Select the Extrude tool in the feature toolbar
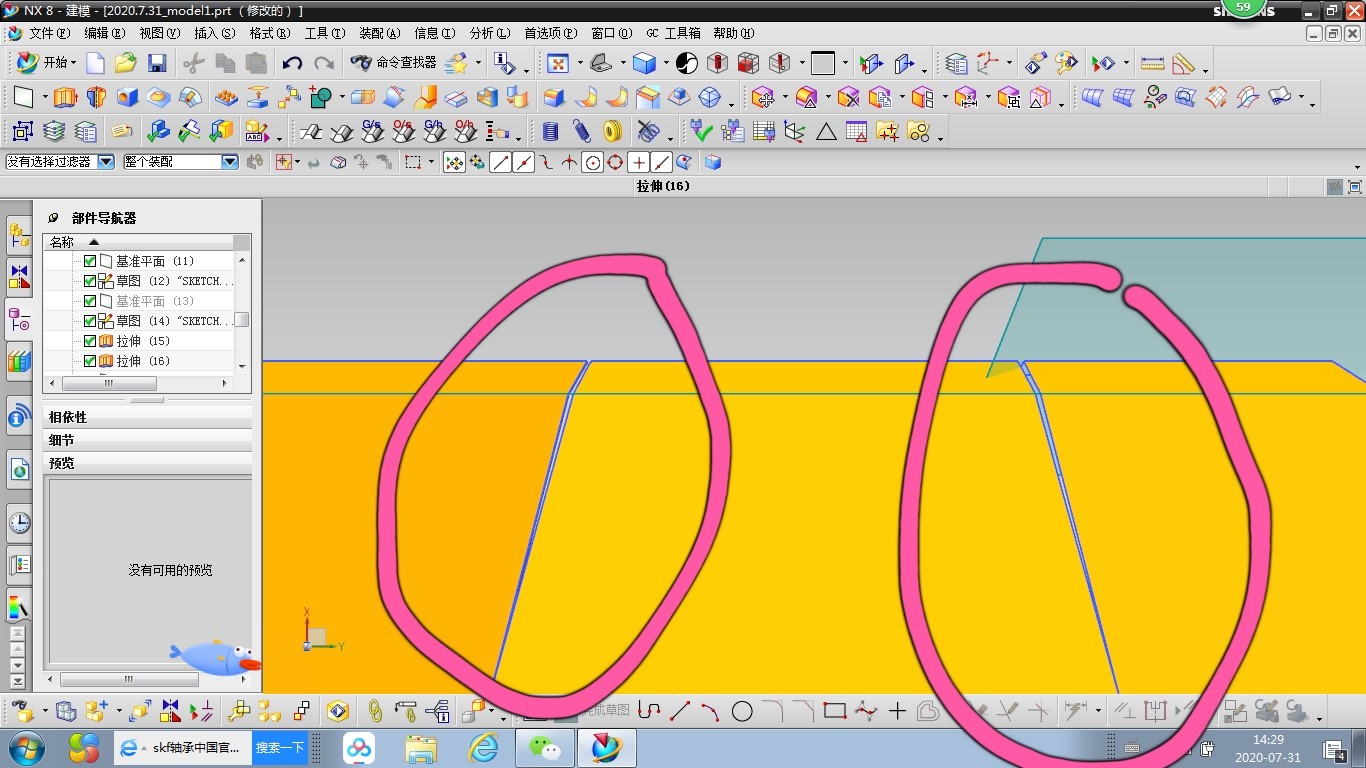Screen dimensions: 1366x768 click(x=65, y=97)
